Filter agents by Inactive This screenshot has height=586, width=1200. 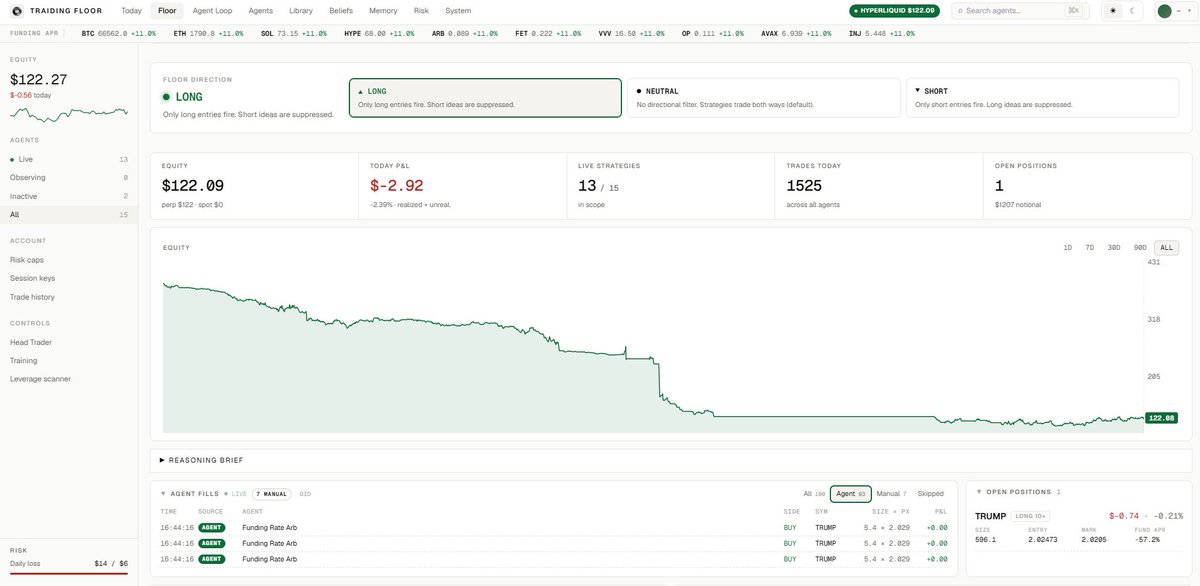(x=69, y=196)
